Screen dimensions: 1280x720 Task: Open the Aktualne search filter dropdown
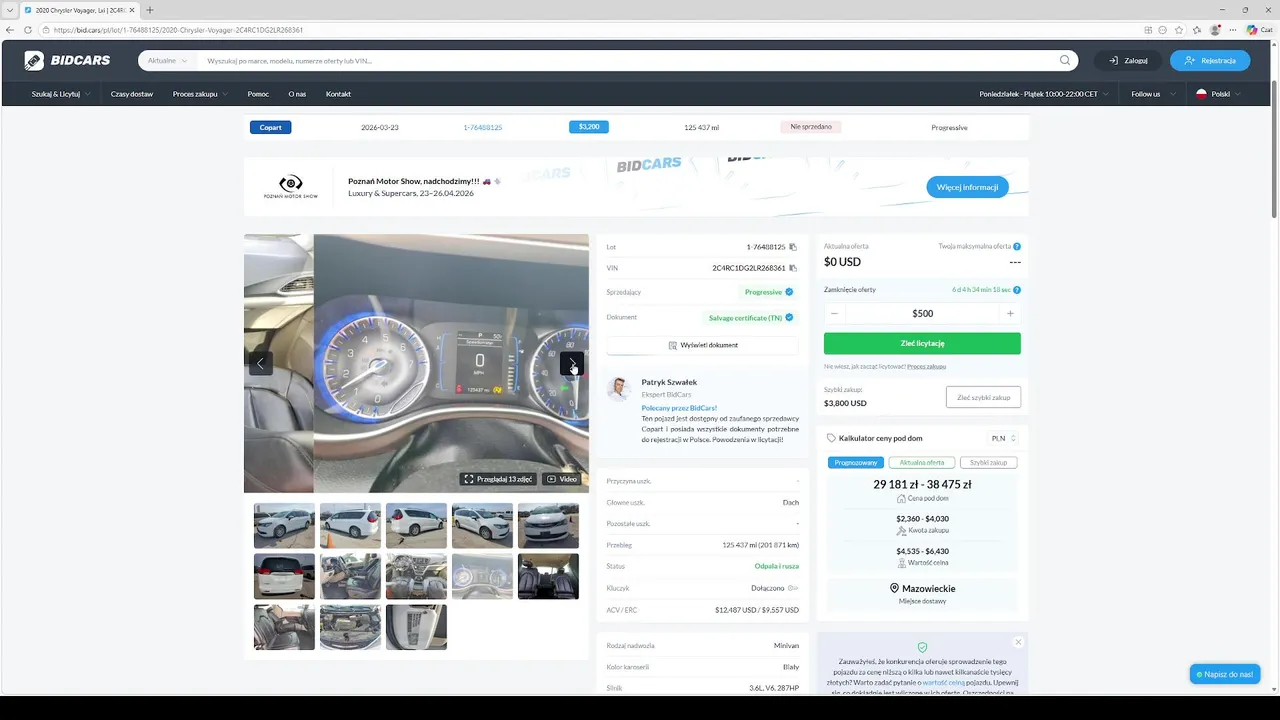click(167, 61)
